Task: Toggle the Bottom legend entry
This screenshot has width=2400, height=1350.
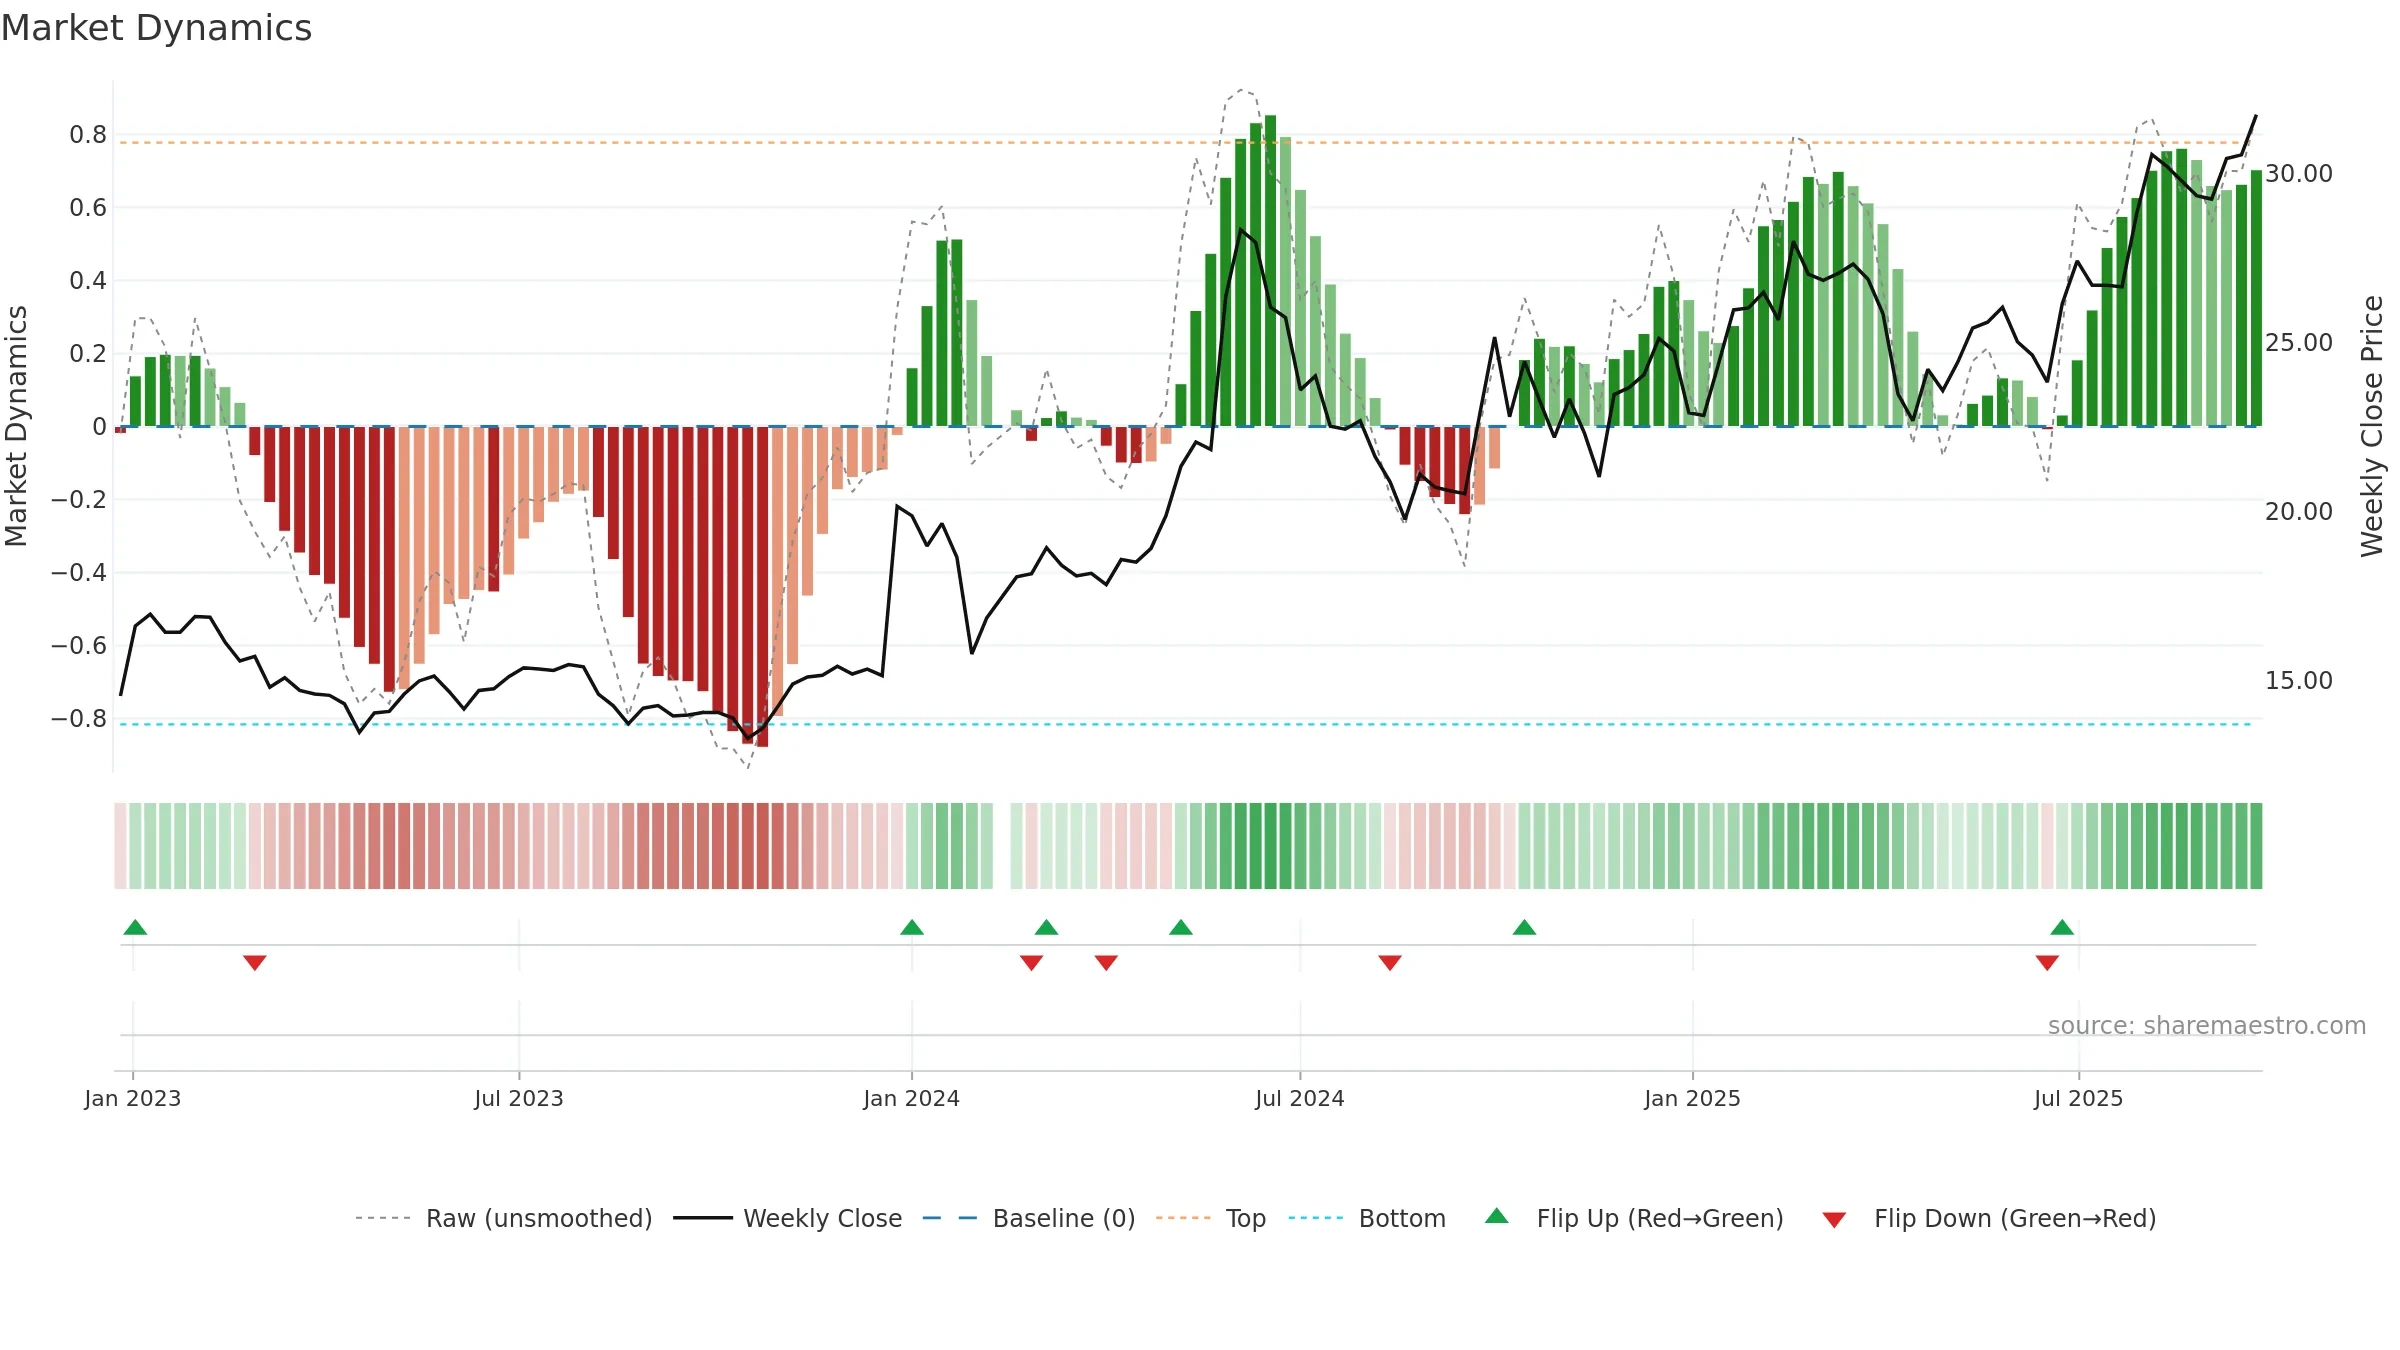Action: (x=1368, y=1218)
